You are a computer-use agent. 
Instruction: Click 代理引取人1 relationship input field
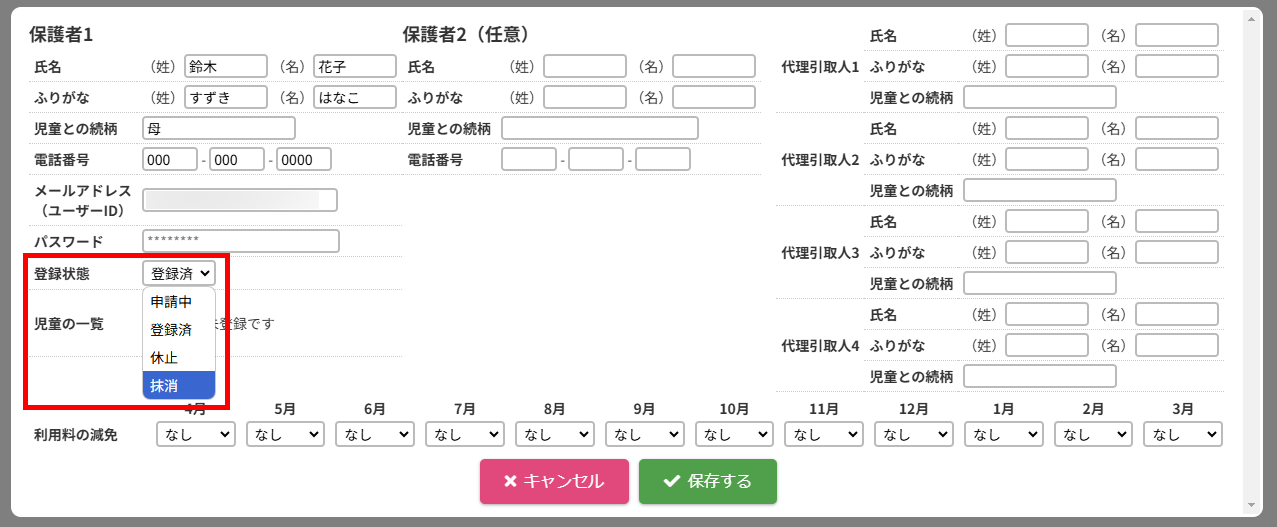click(x=1039, y=97)
